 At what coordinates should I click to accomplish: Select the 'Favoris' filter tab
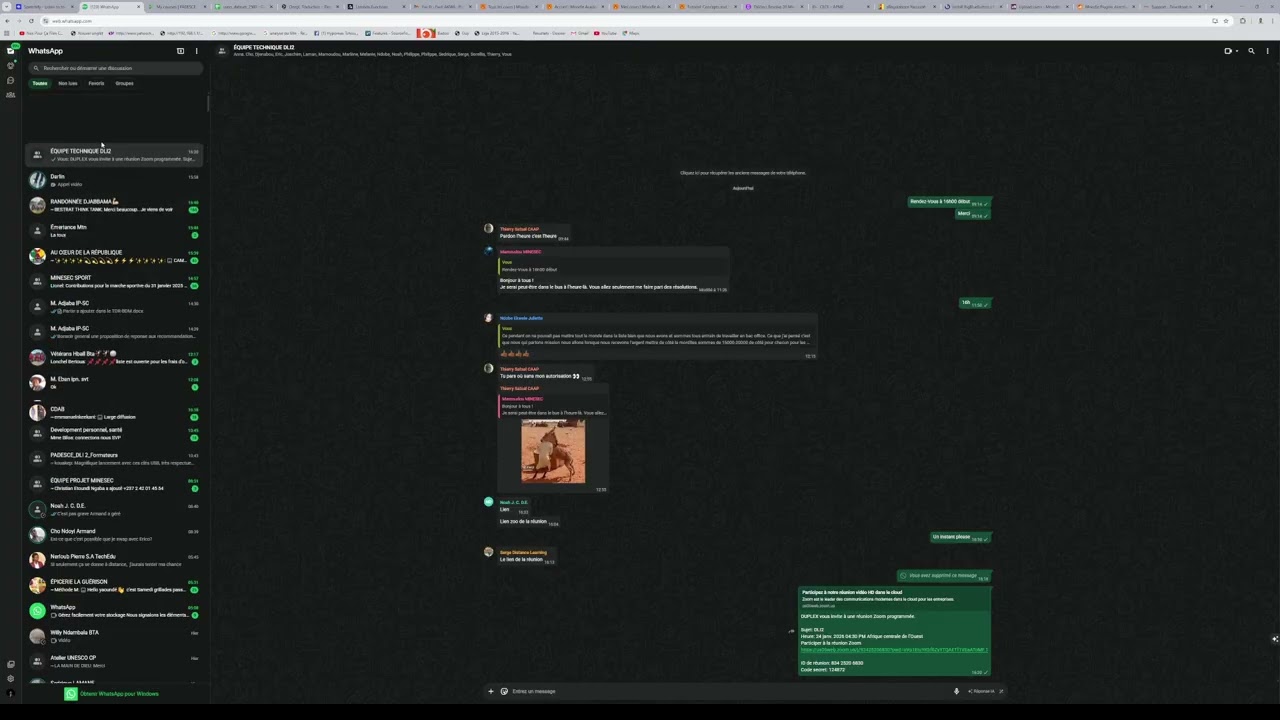point(96,83)
